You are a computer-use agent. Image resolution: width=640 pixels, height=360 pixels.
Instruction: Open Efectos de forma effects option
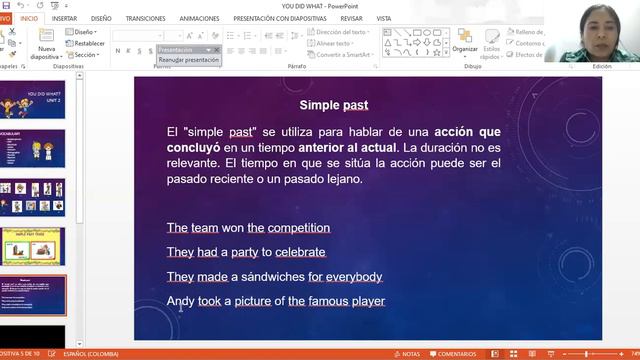(x=525, y=54)
